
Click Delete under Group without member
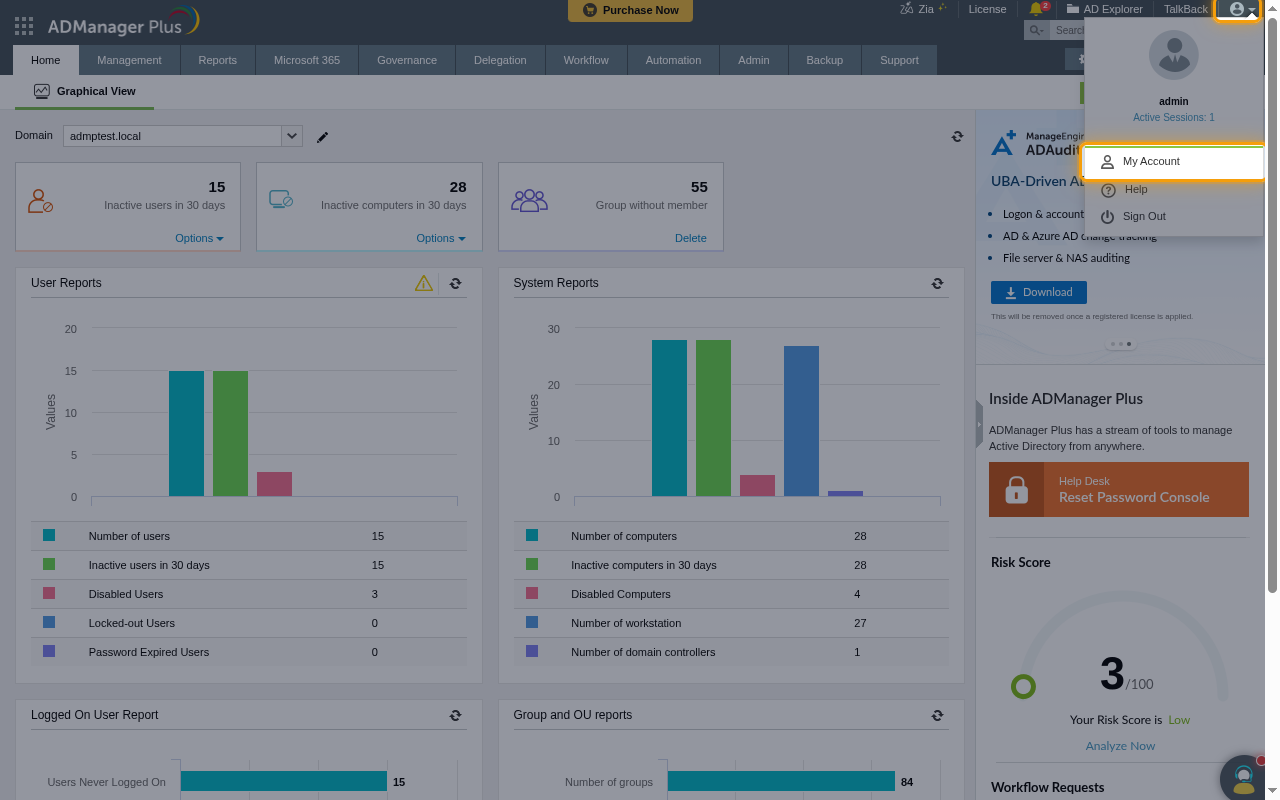tap(690, 238)
